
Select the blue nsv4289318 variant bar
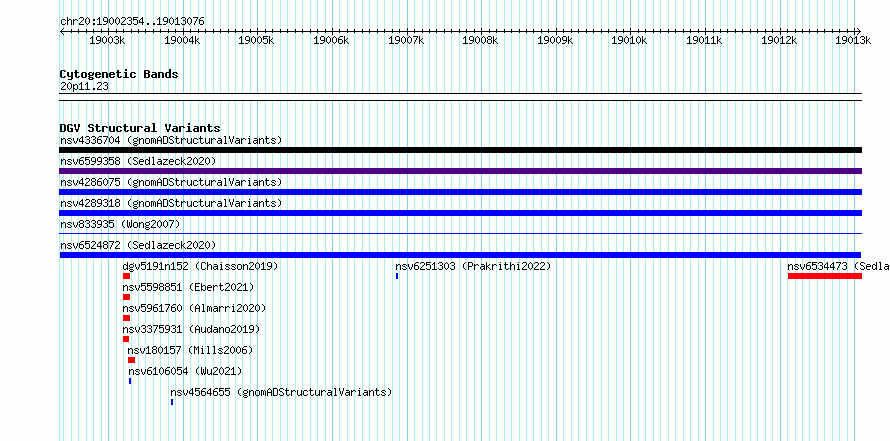tap(460, 213)
